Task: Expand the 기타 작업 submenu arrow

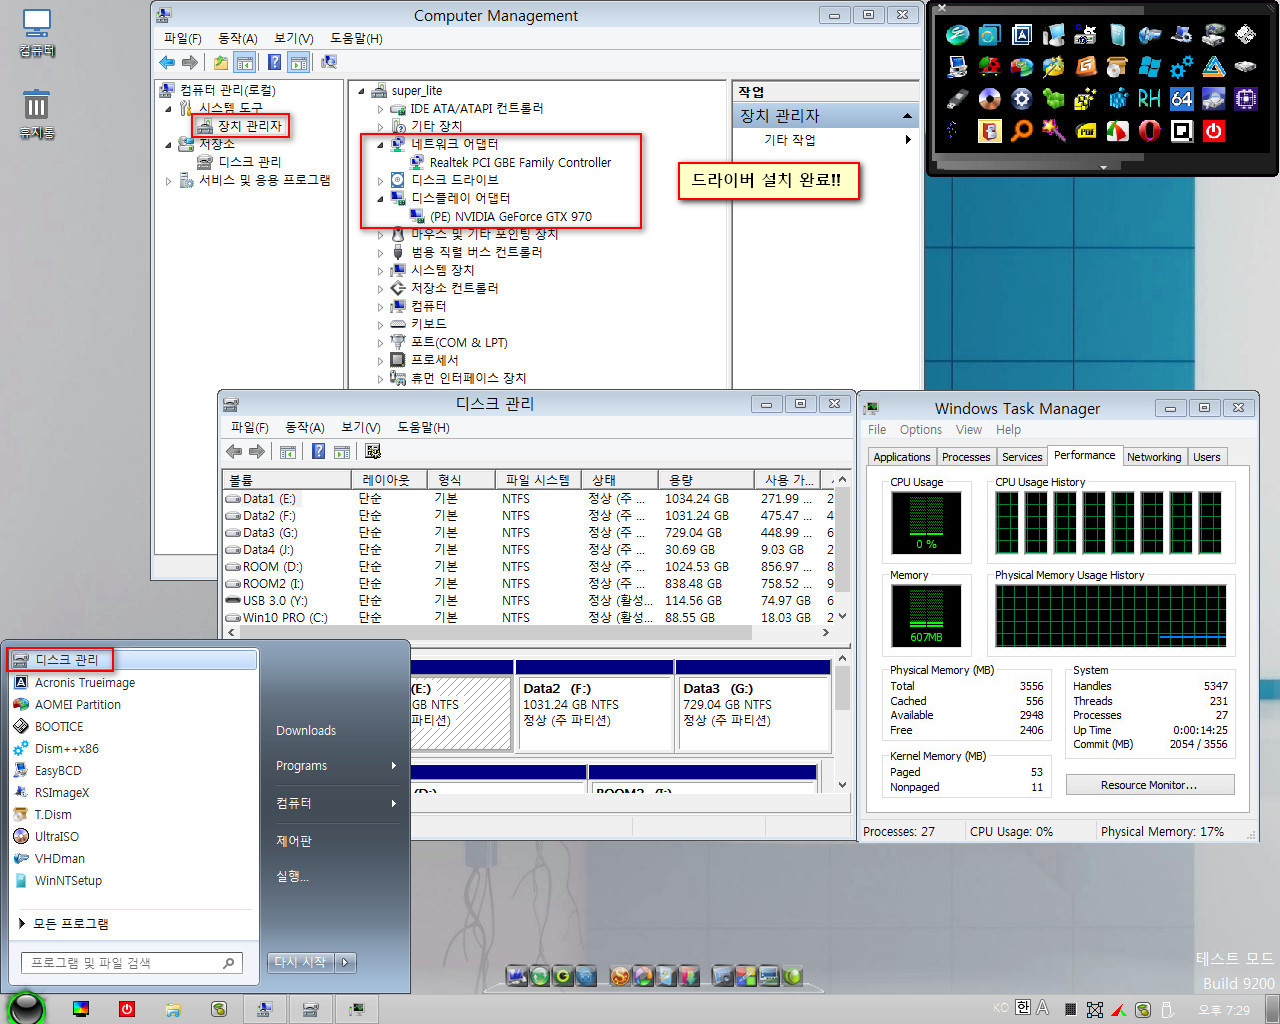Action: [x=907, y=140]
